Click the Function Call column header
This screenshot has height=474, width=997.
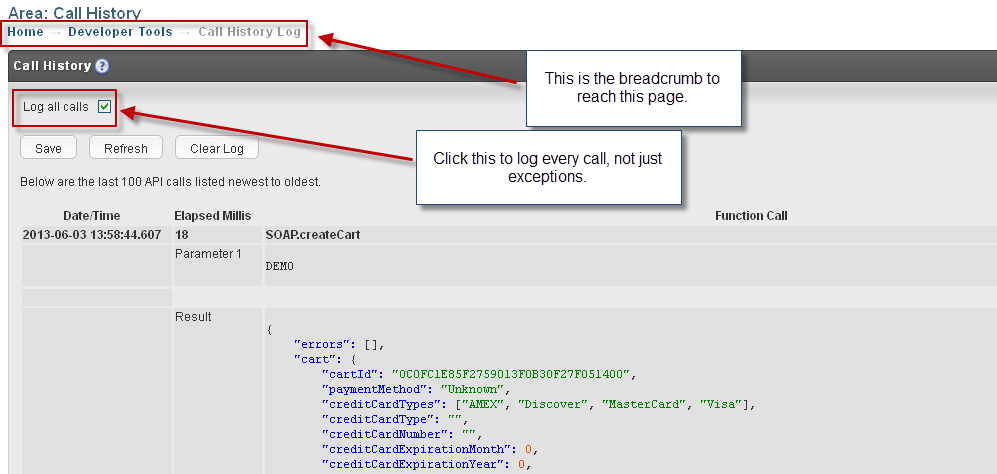point(751,216)
